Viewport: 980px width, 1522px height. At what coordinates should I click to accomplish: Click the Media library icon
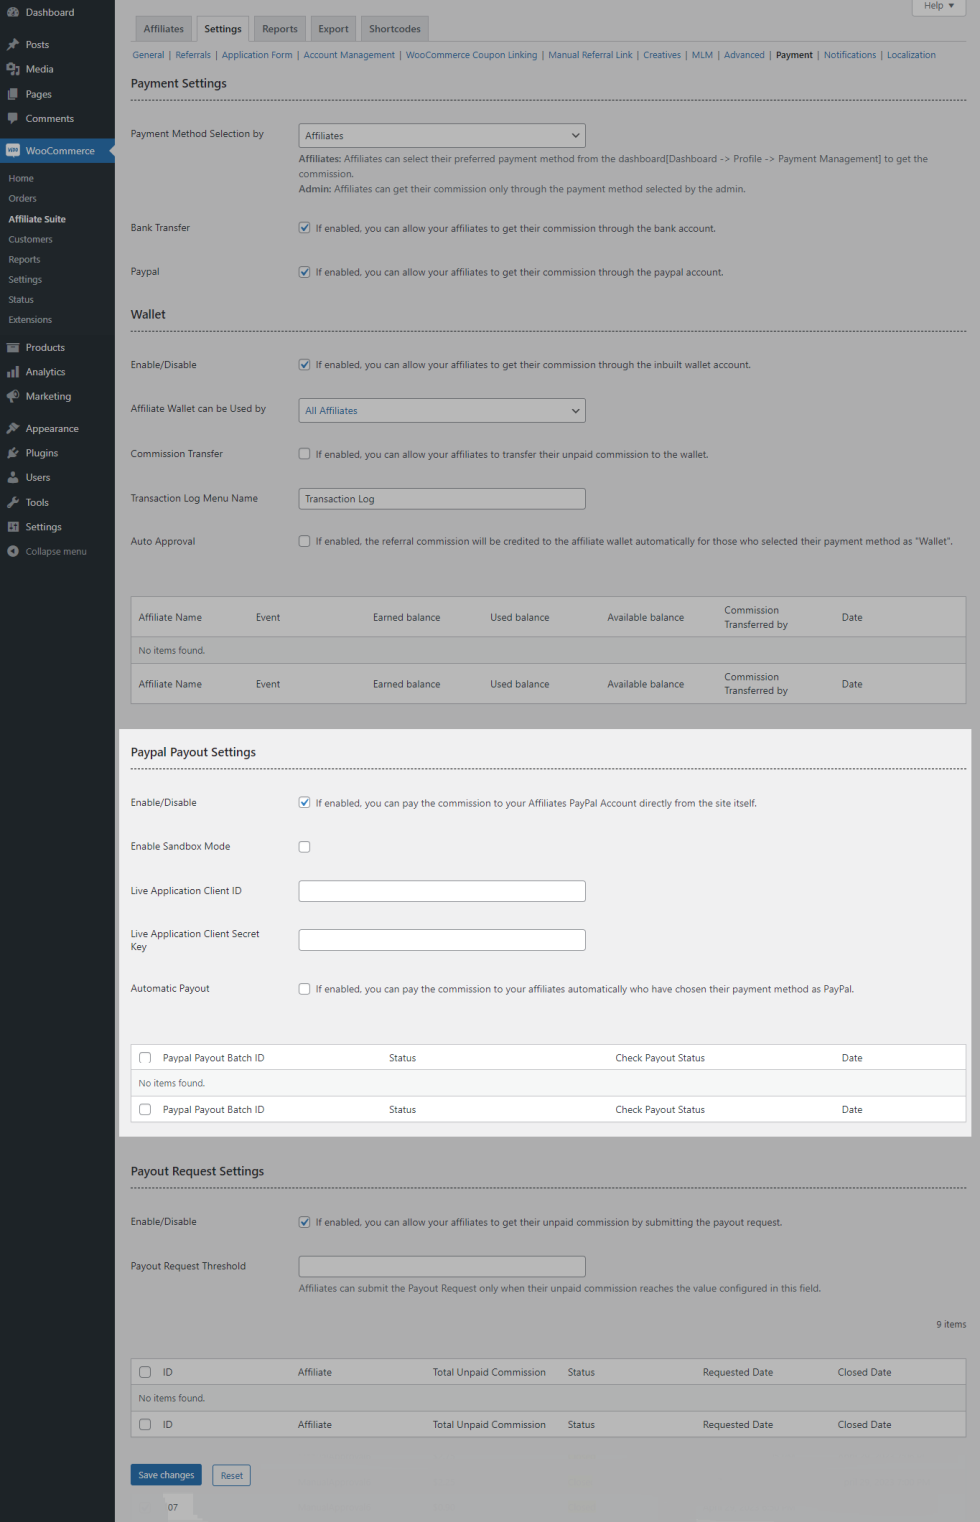pos(13,69)
